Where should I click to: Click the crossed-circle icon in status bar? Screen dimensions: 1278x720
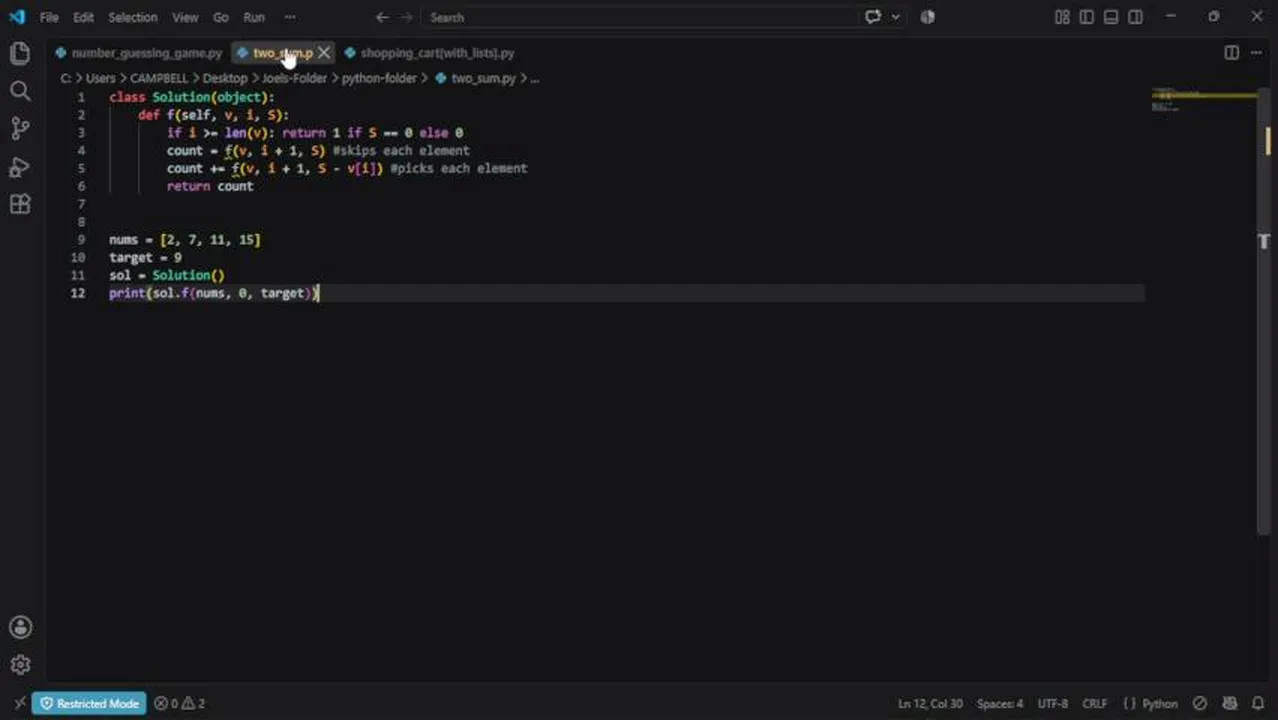pos(1200,703)
